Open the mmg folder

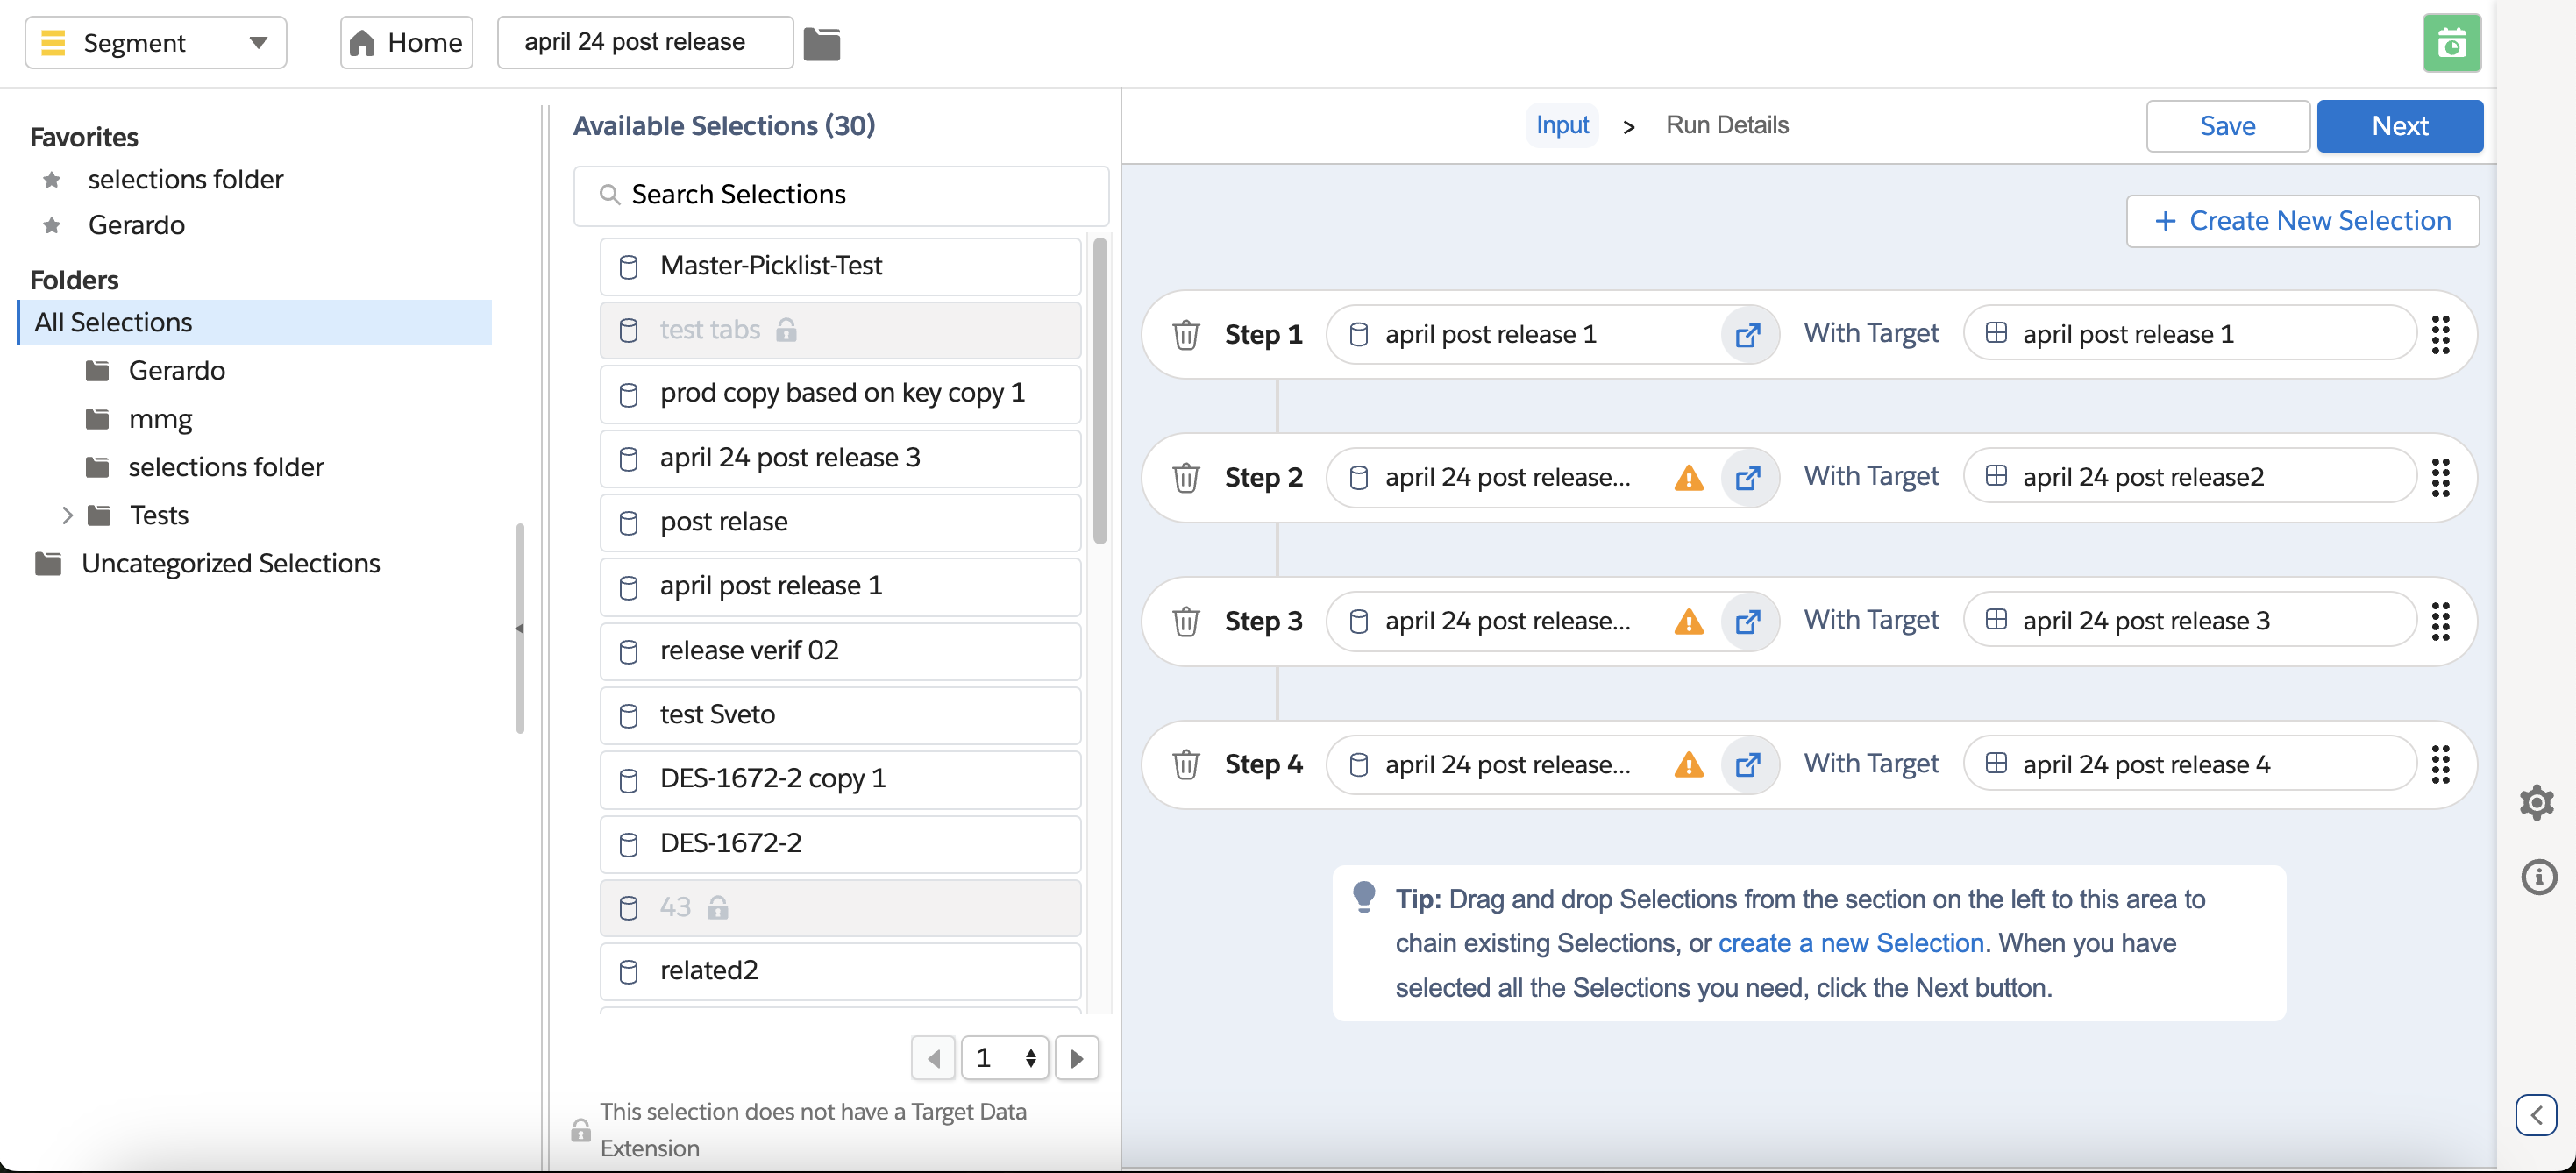coord(160,419)
